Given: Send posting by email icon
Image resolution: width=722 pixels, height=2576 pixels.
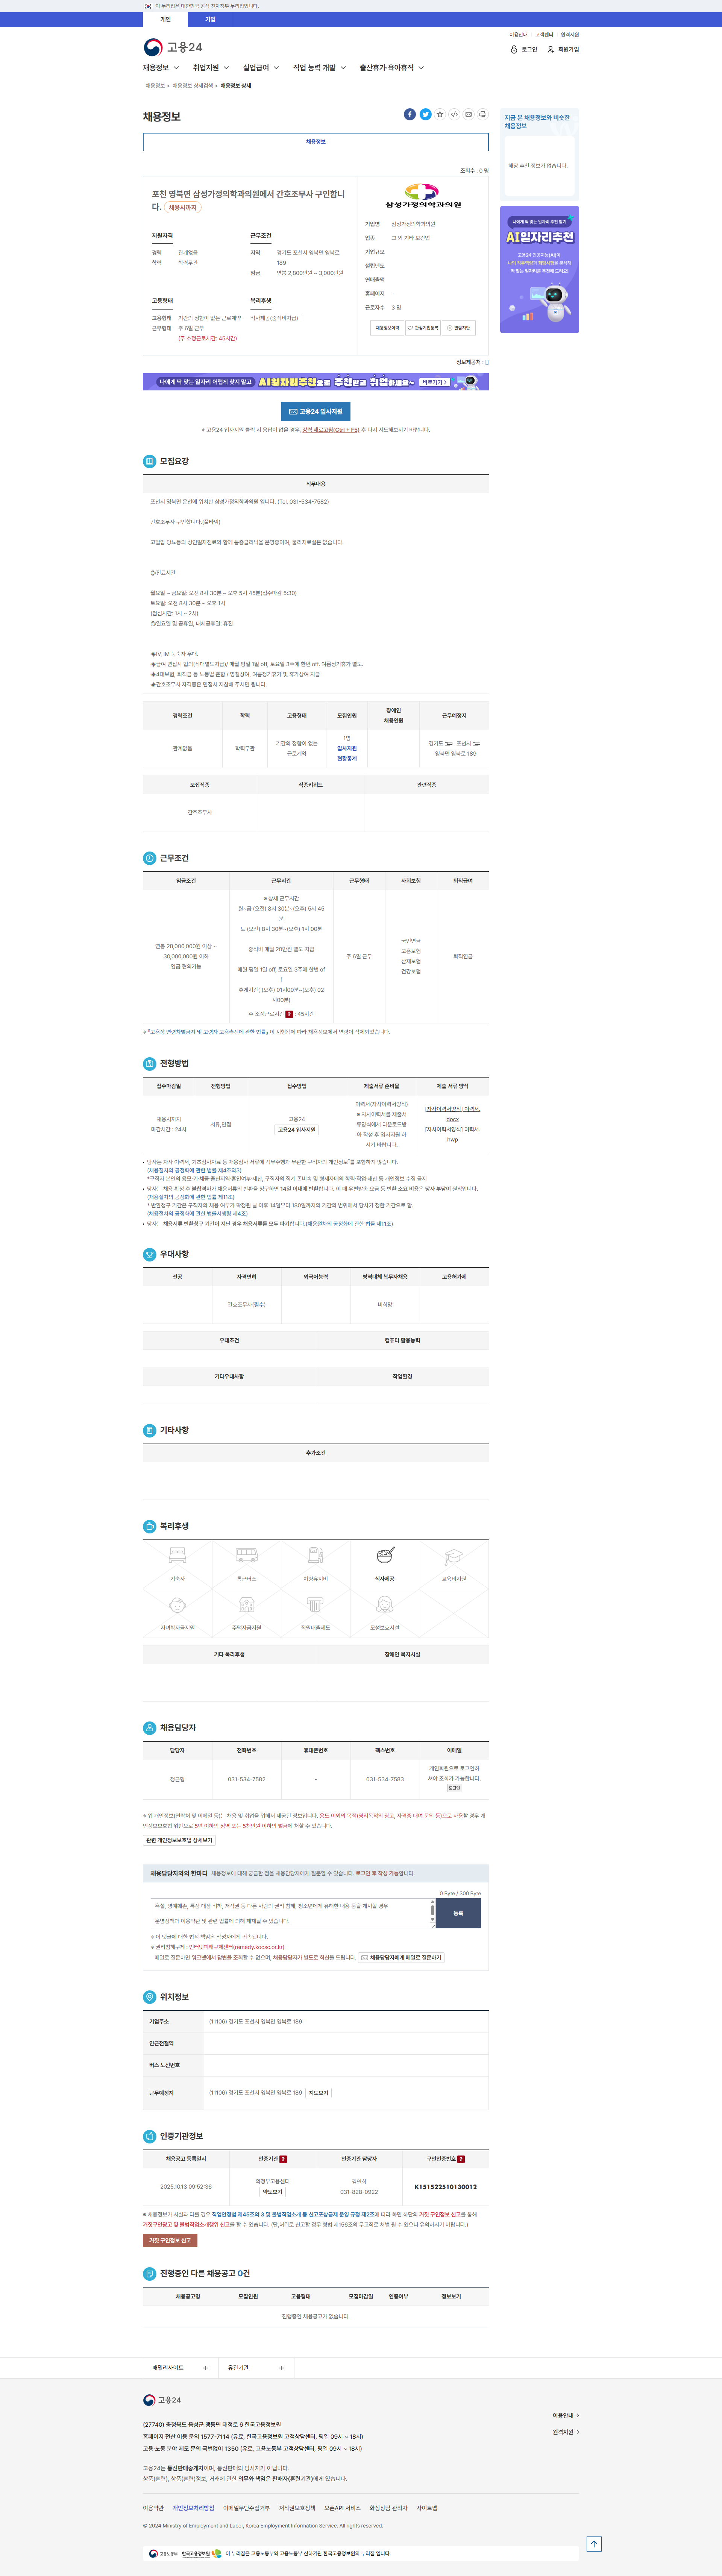Looking at the screenshot, I should pos(468,114).
